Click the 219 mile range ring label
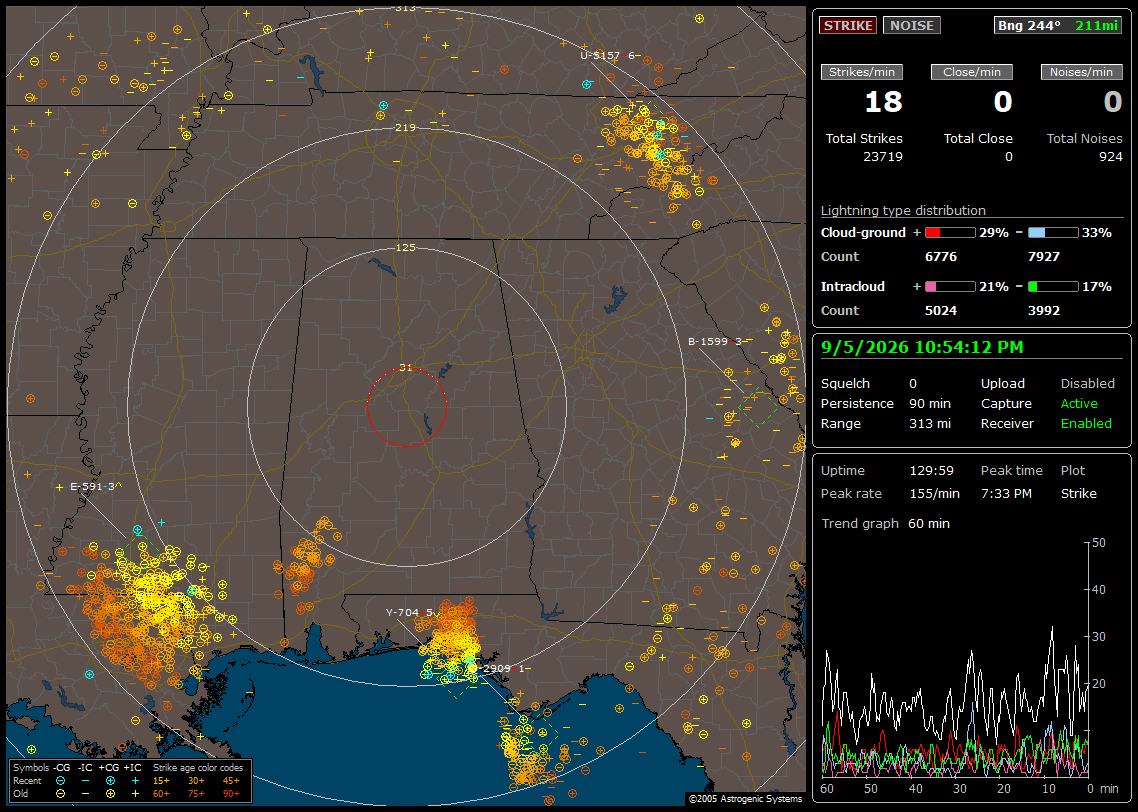 tap(405, 127)
